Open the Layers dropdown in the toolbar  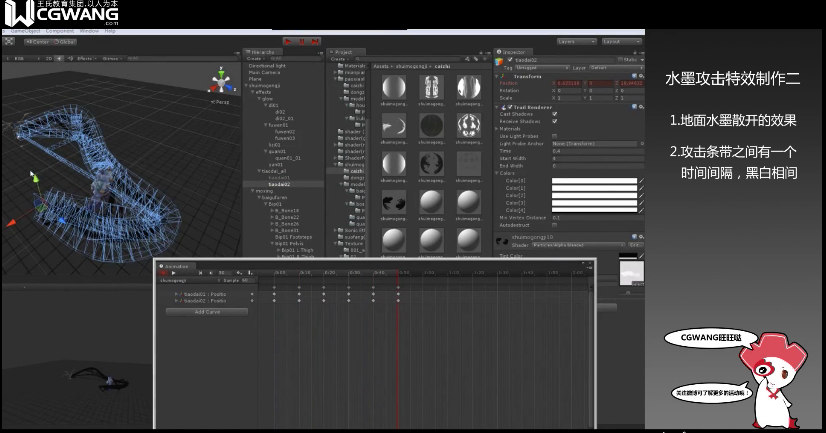577,41
